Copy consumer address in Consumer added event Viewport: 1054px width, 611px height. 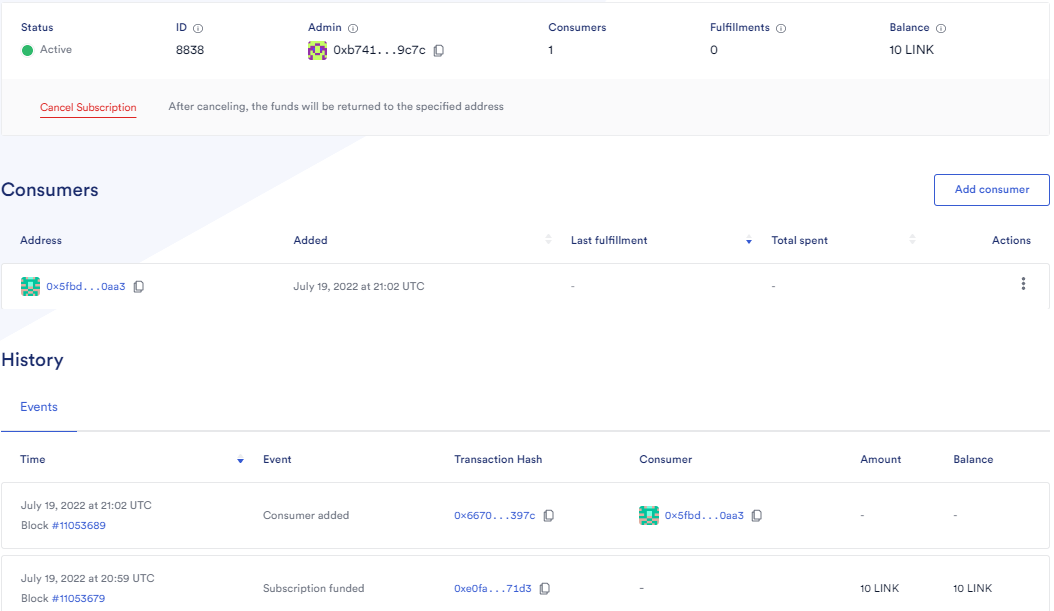click(x=757, y=516)
